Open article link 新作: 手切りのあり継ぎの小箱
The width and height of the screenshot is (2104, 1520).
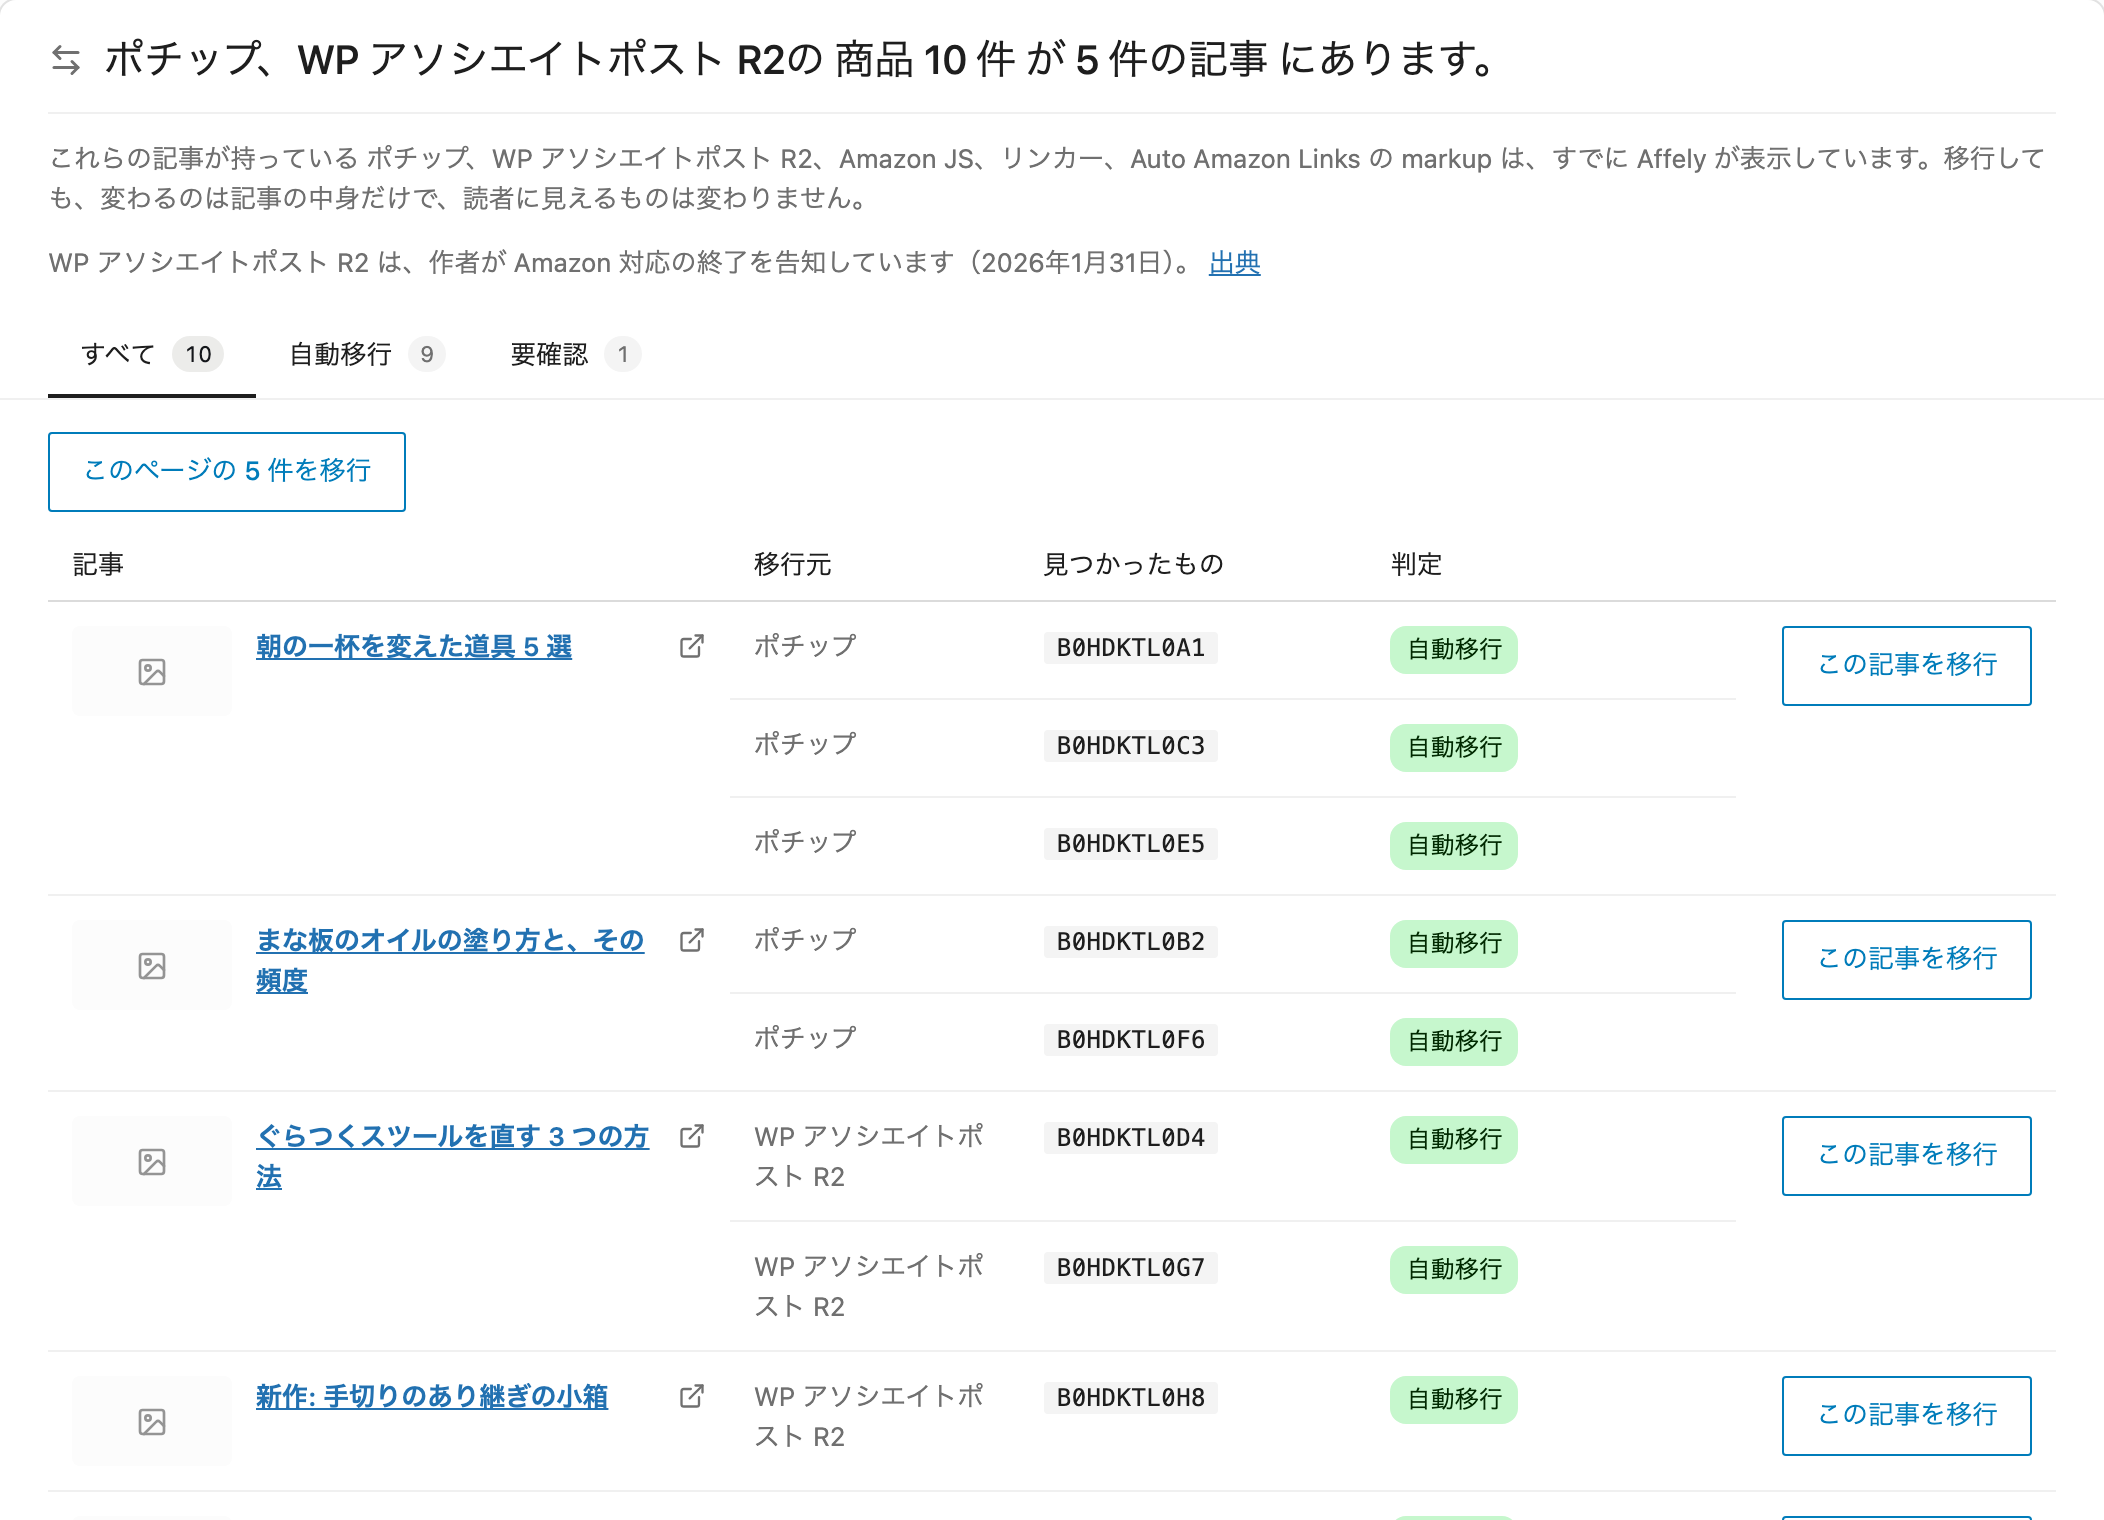tap(432, 1397)
